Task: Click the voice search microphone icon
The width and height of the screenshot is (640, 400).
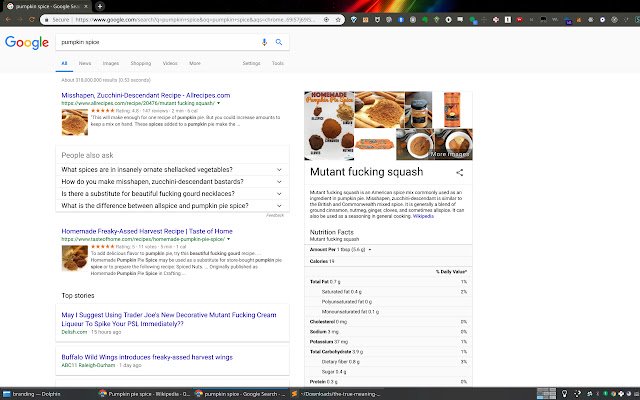Action: click(x=264, y=42)
